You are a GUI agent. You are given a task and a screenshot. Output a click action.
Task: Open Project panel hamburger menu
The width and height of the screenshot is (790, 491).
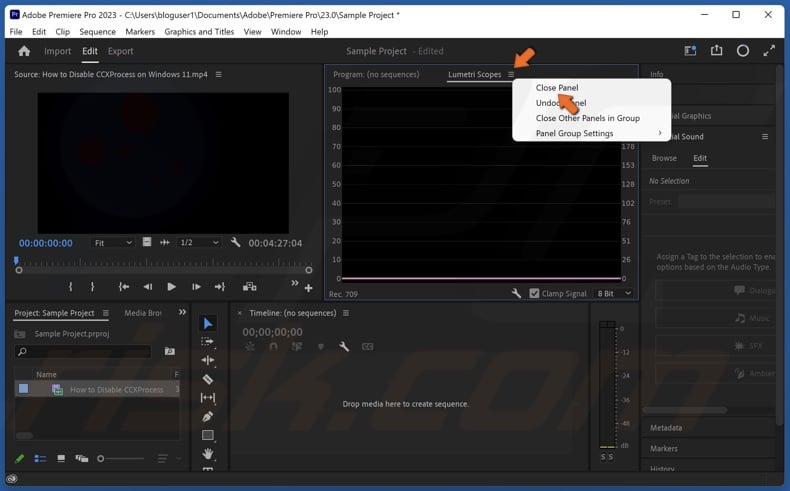pos(105,313)
